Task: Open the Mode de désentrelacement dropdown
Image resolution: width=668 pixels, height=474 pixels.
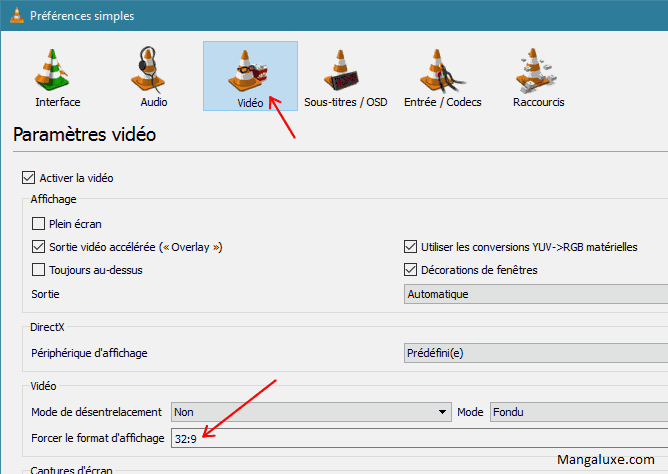Action: (x=311, y=412)
